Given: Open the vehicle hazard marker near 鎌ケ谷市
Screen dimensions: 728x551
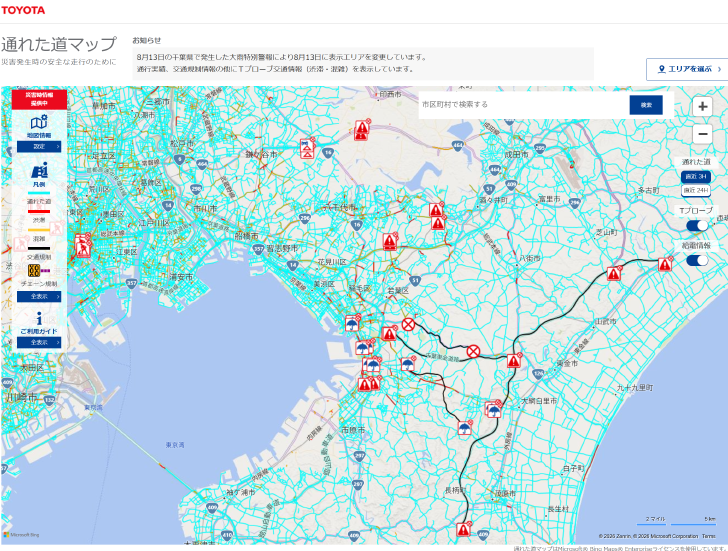Looking at the screenshot, I should pyautogui.click(x=307, y=148).
